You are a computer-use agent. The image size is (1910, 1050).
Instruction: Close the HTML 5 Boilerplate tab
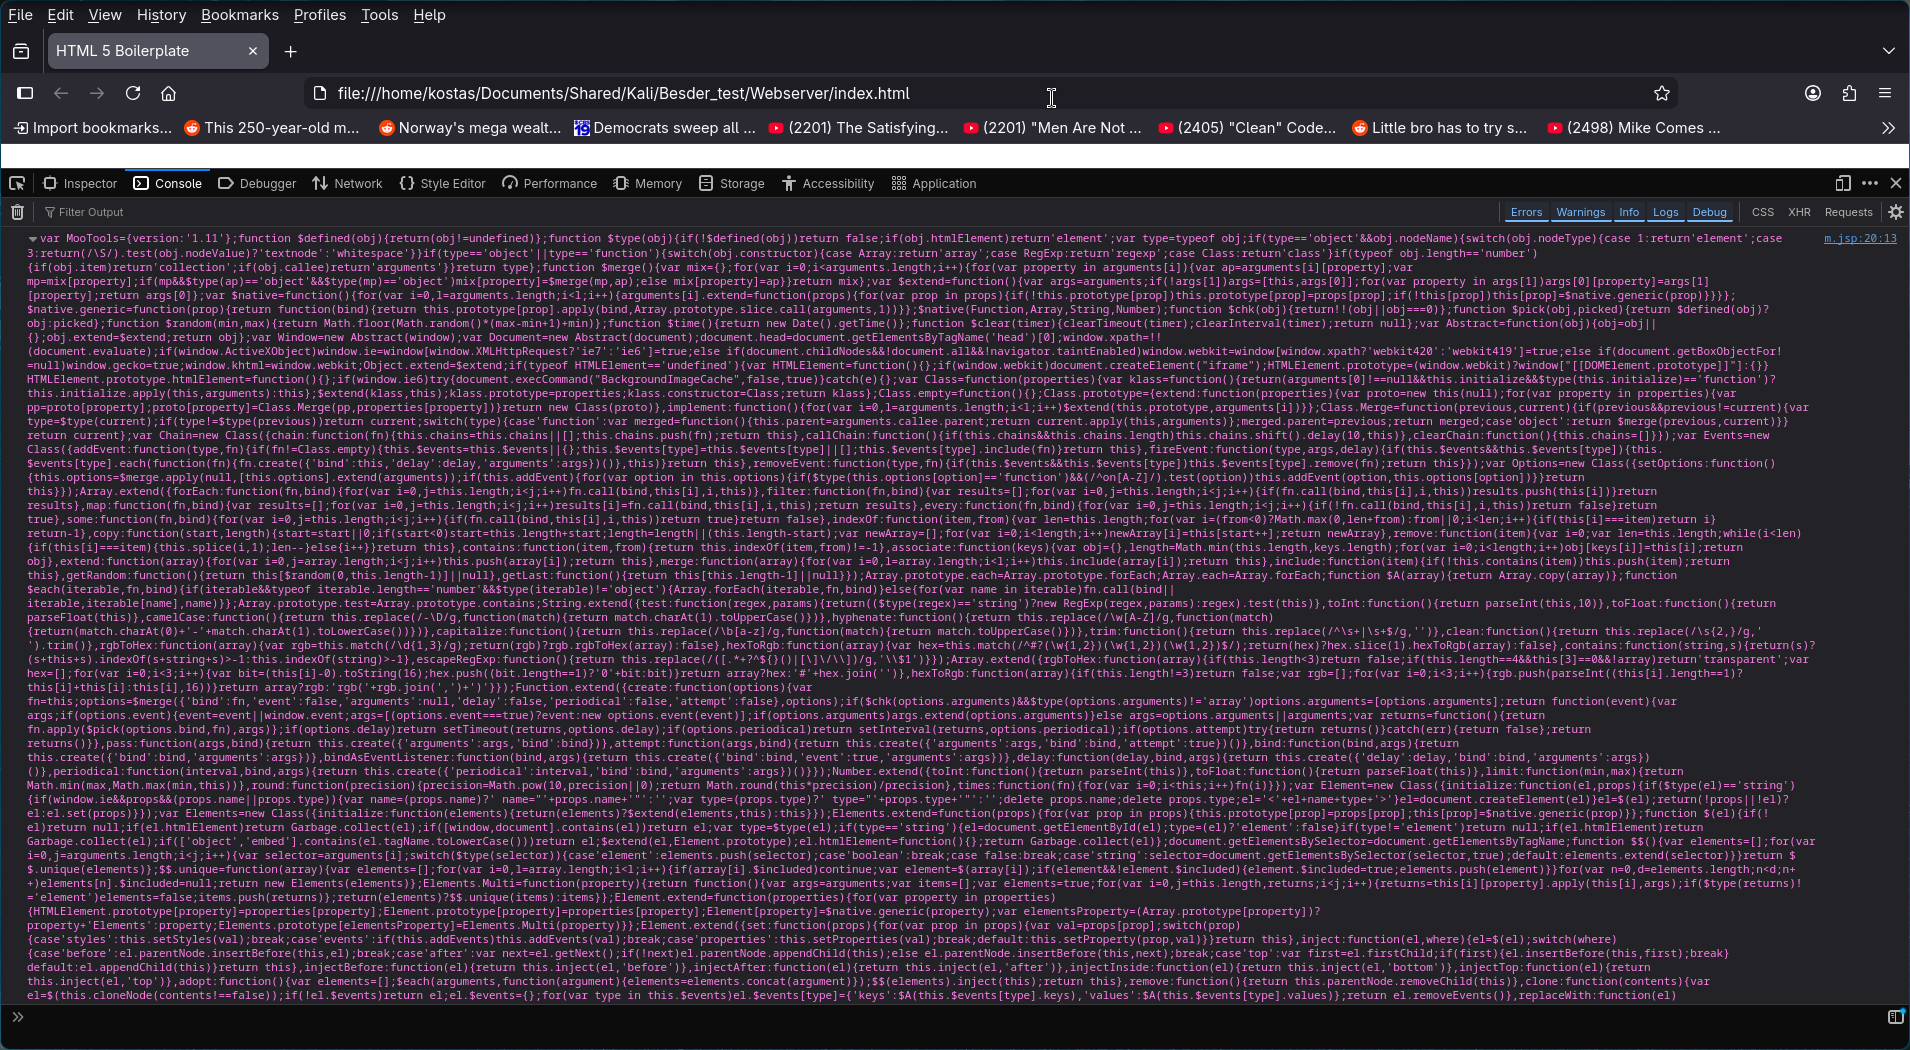tap(253, 51)
